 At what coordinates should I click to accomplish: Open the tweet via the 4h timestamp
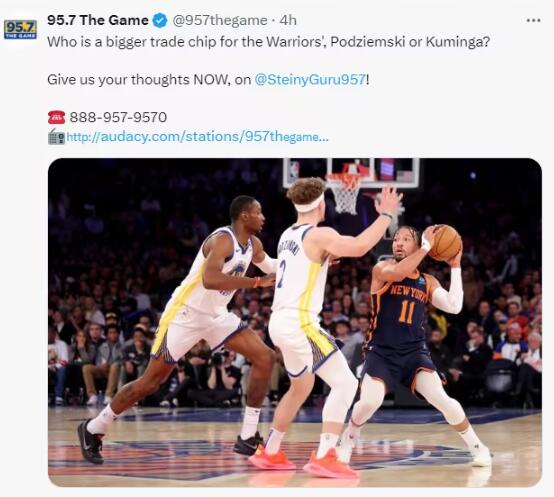point(288,20)
